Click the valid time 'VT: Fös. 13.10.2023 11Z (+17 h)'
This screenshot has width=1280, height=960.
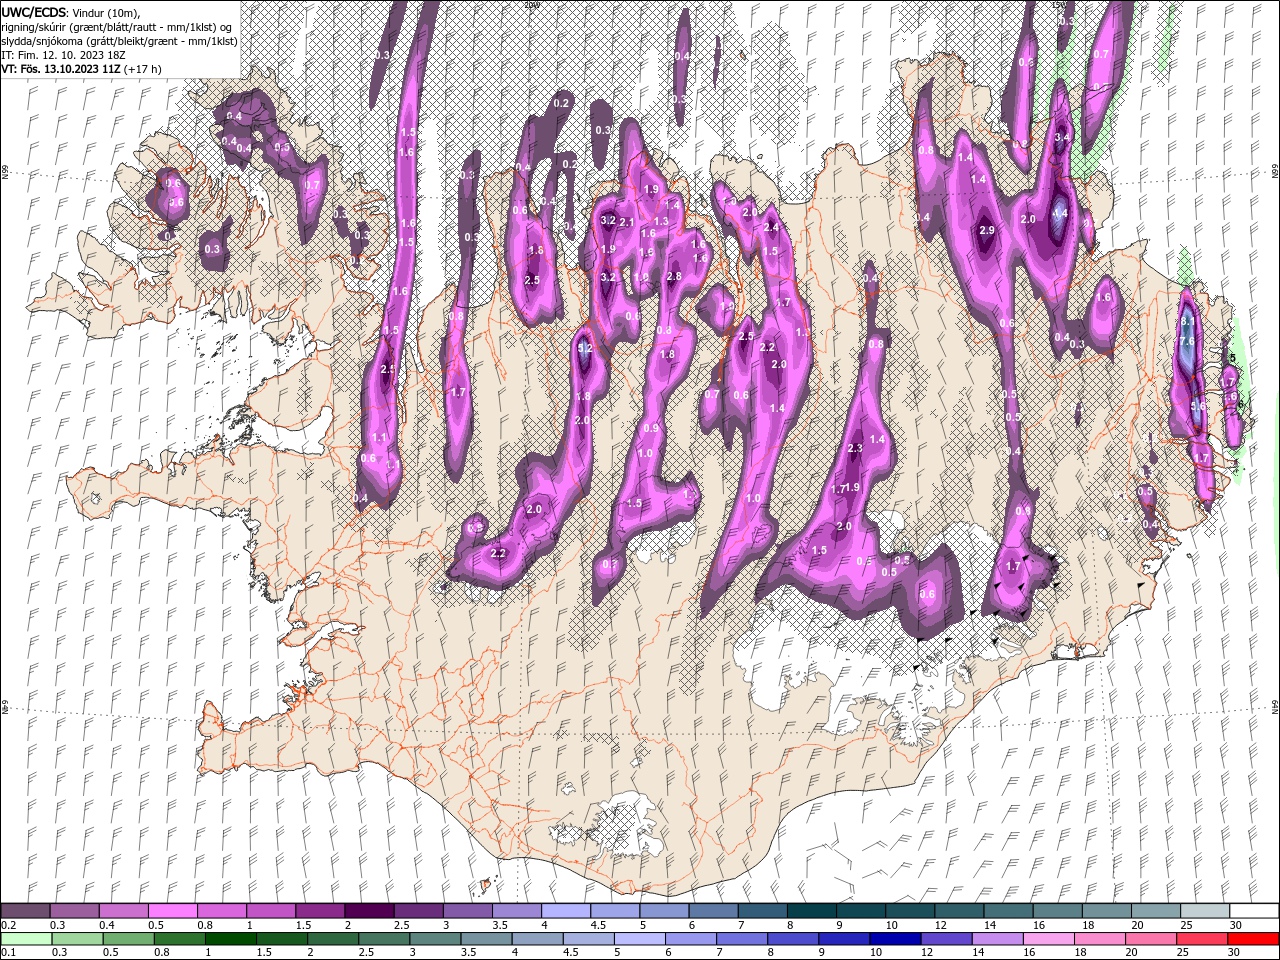coord(82,69)
